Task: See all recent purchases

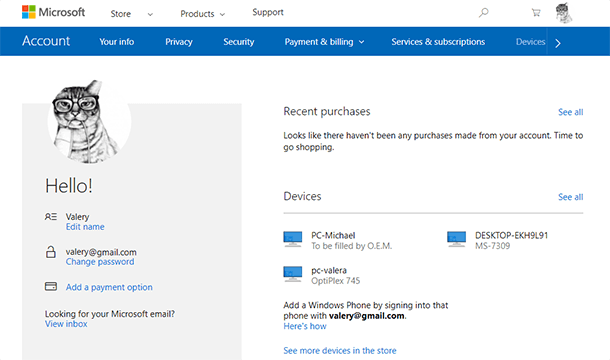Action: [571, 112]
